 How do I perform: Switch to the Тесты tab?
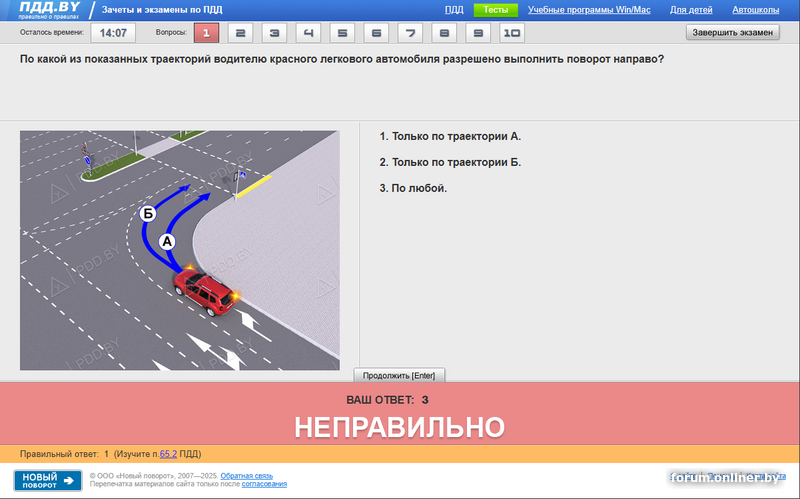(x=495, y=10)
